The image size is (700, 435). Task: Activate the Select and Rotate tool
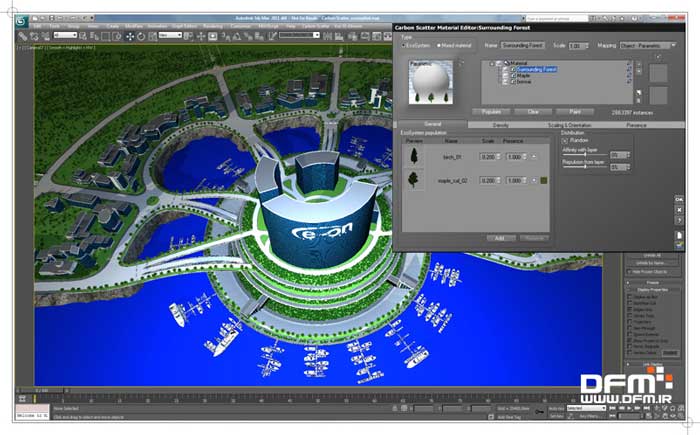pos(141,36)
